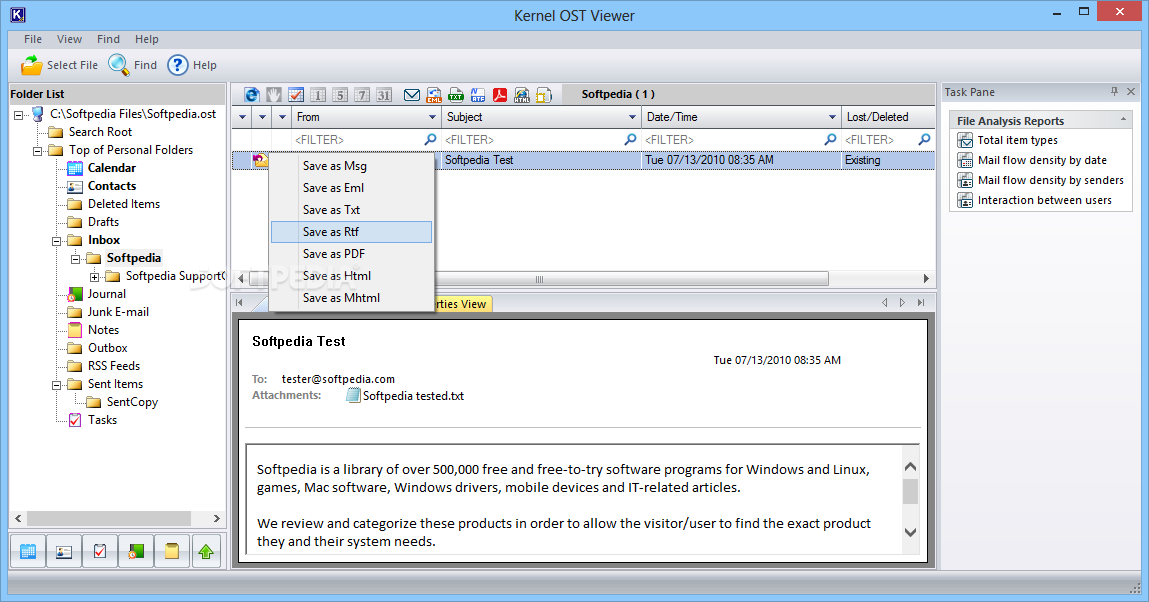This screenshot has height=602, width=1149.
Task: Select the Junk E-mail folder
Action: (x=118, y=312)
